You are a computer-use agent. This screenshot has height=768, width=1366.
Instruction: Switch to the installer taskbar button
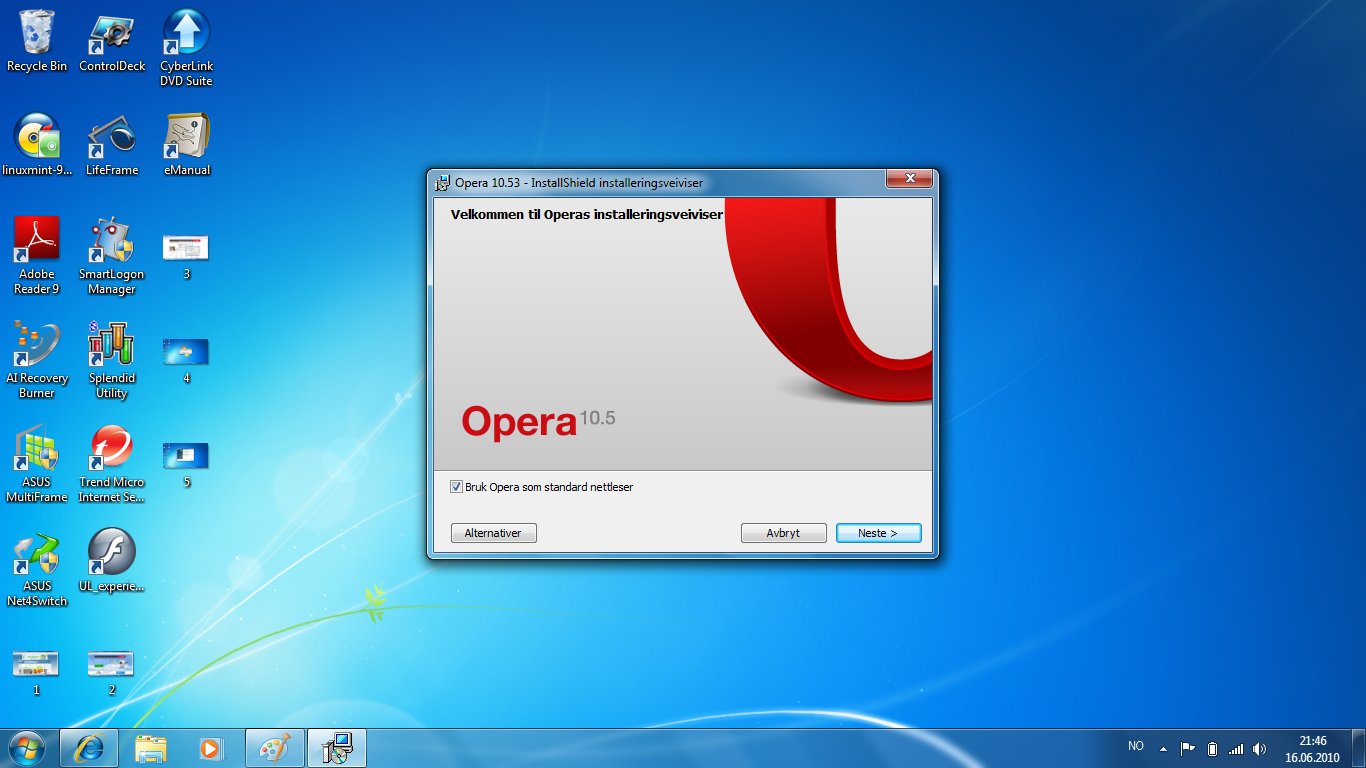337,747
